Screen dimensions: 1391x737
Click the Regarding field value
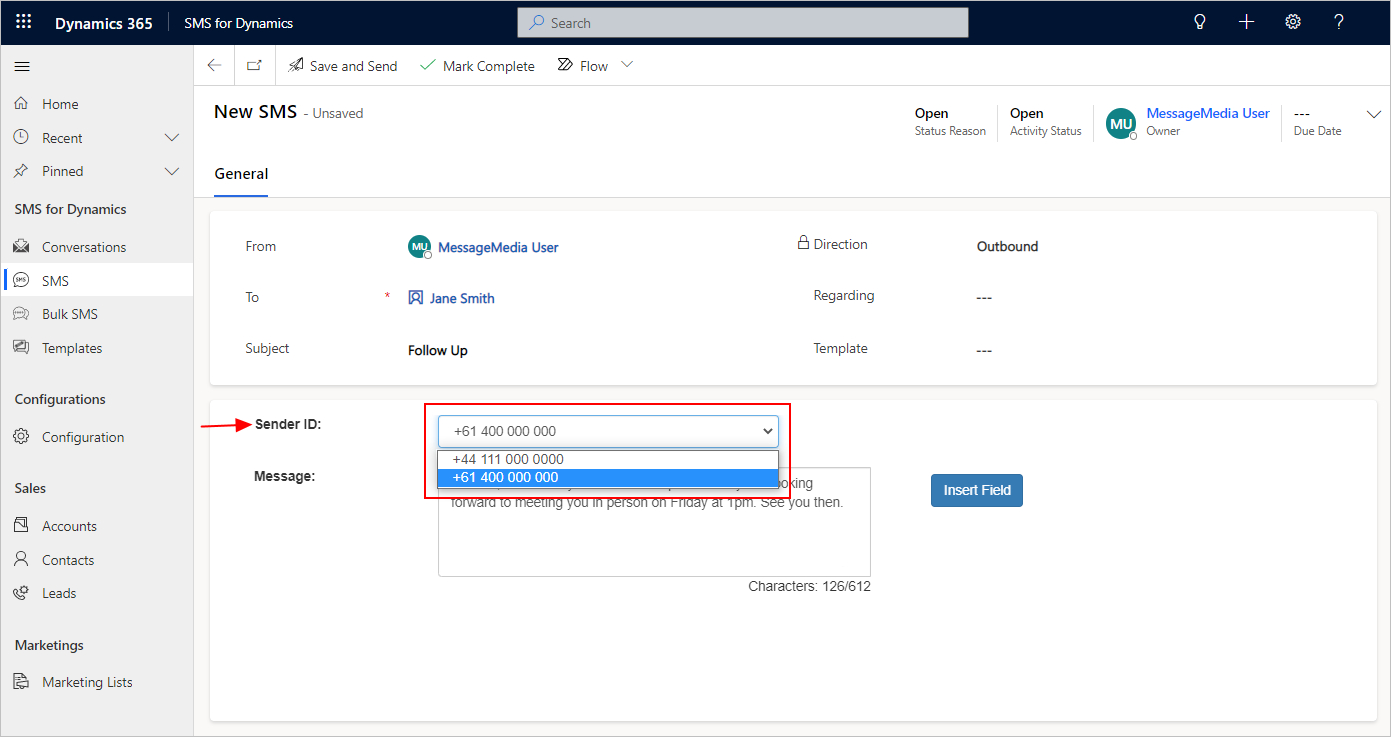coord(984,298)
